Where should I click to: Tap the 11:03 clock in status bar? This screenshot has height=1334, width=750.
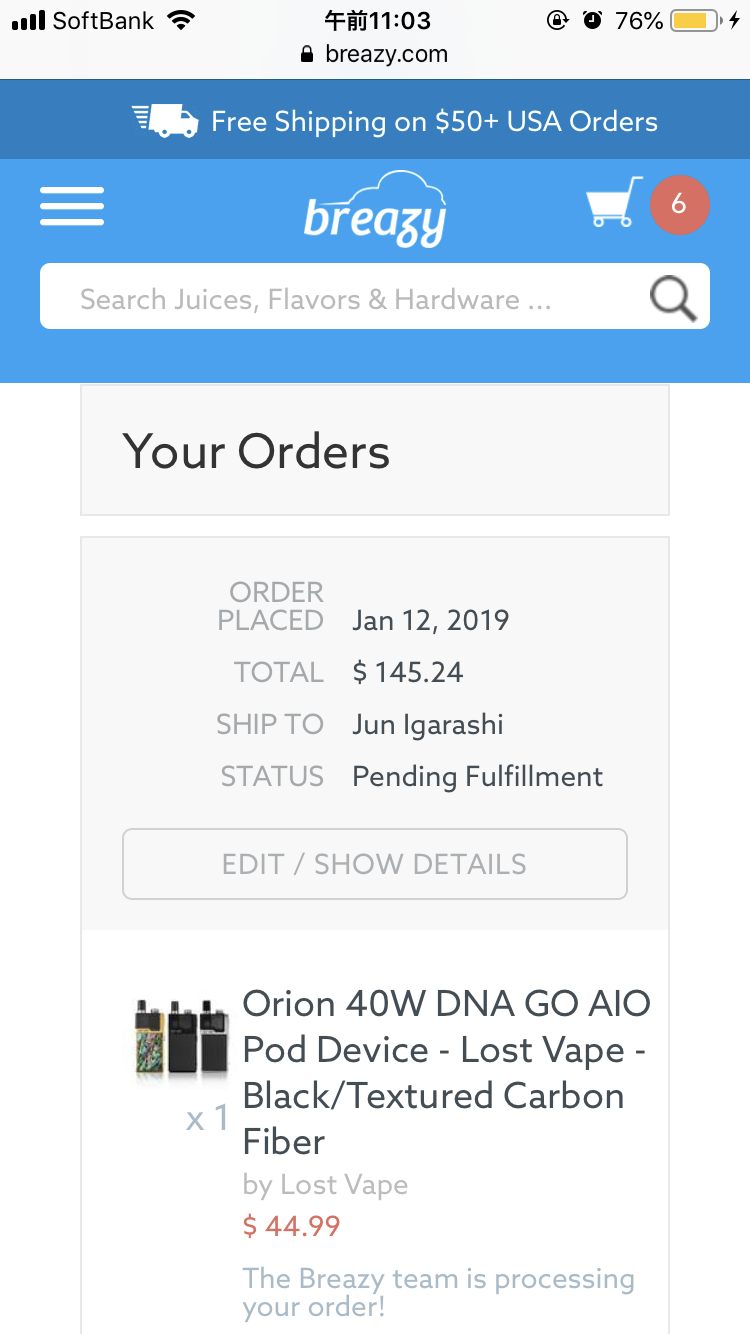pyautogui.click(x=377, y=20)
